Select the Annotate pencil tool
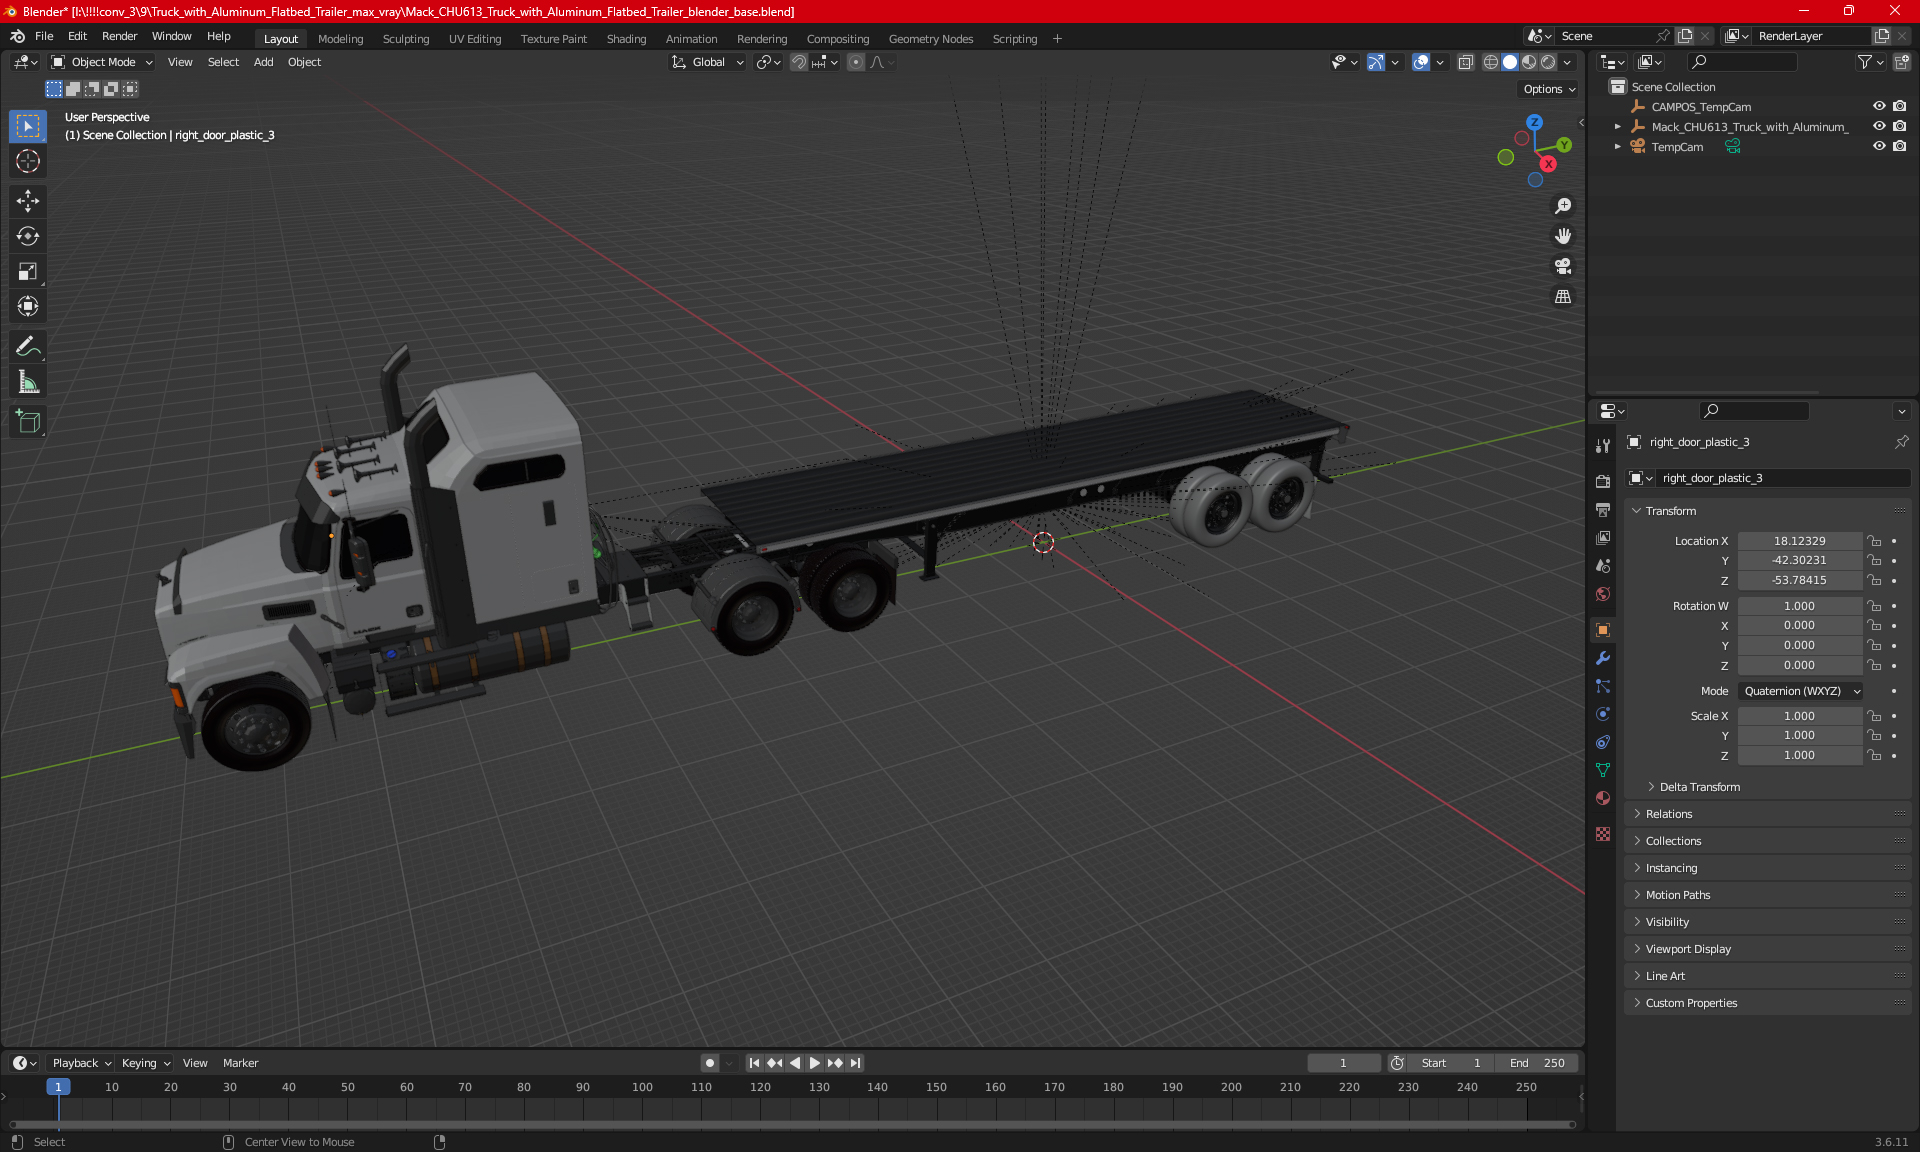The width and height of the screenshot is (1920, 1152). pos(28,347)
